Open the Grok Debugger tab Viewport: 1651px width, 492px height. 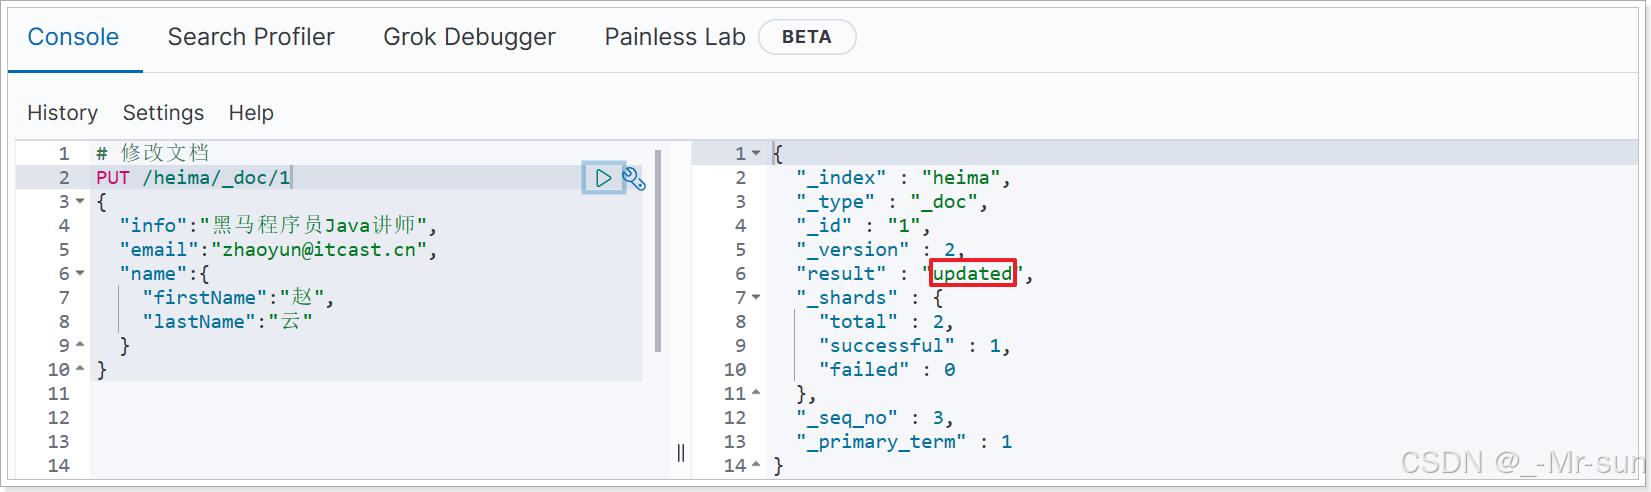[469, 37]
